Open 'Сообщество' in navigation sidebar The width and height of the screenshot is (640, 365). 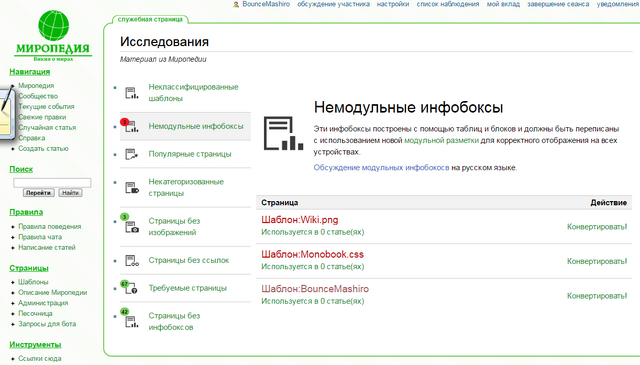[38, 96]
